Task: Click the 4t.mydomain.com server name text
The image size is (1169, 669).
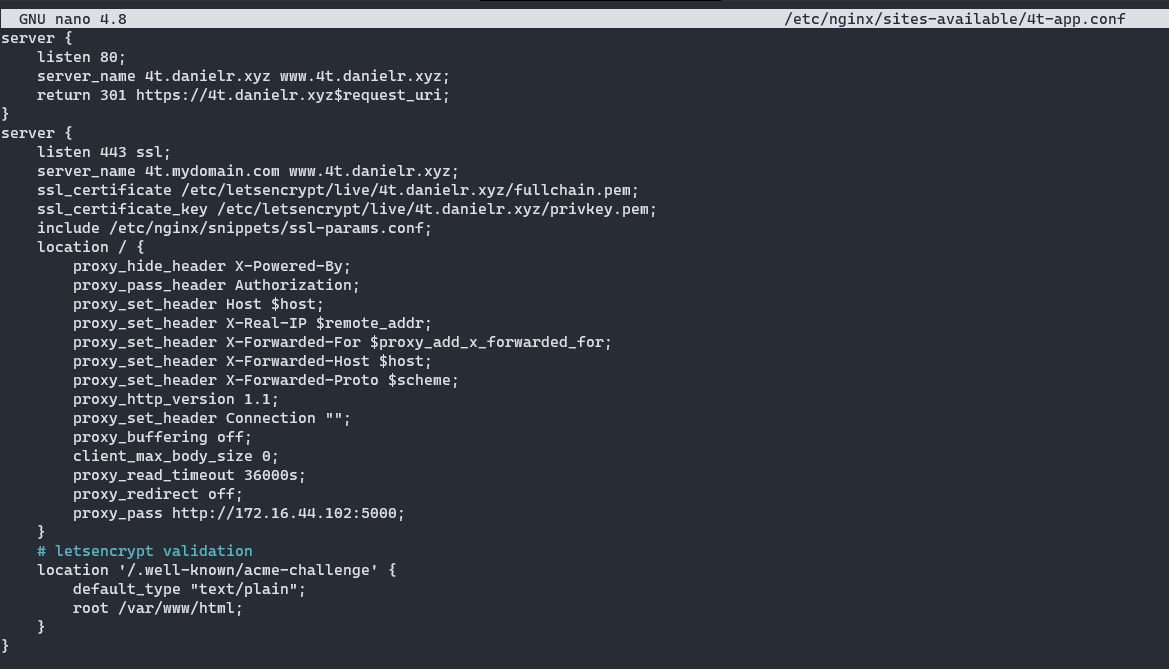Action: coord(212,172)
